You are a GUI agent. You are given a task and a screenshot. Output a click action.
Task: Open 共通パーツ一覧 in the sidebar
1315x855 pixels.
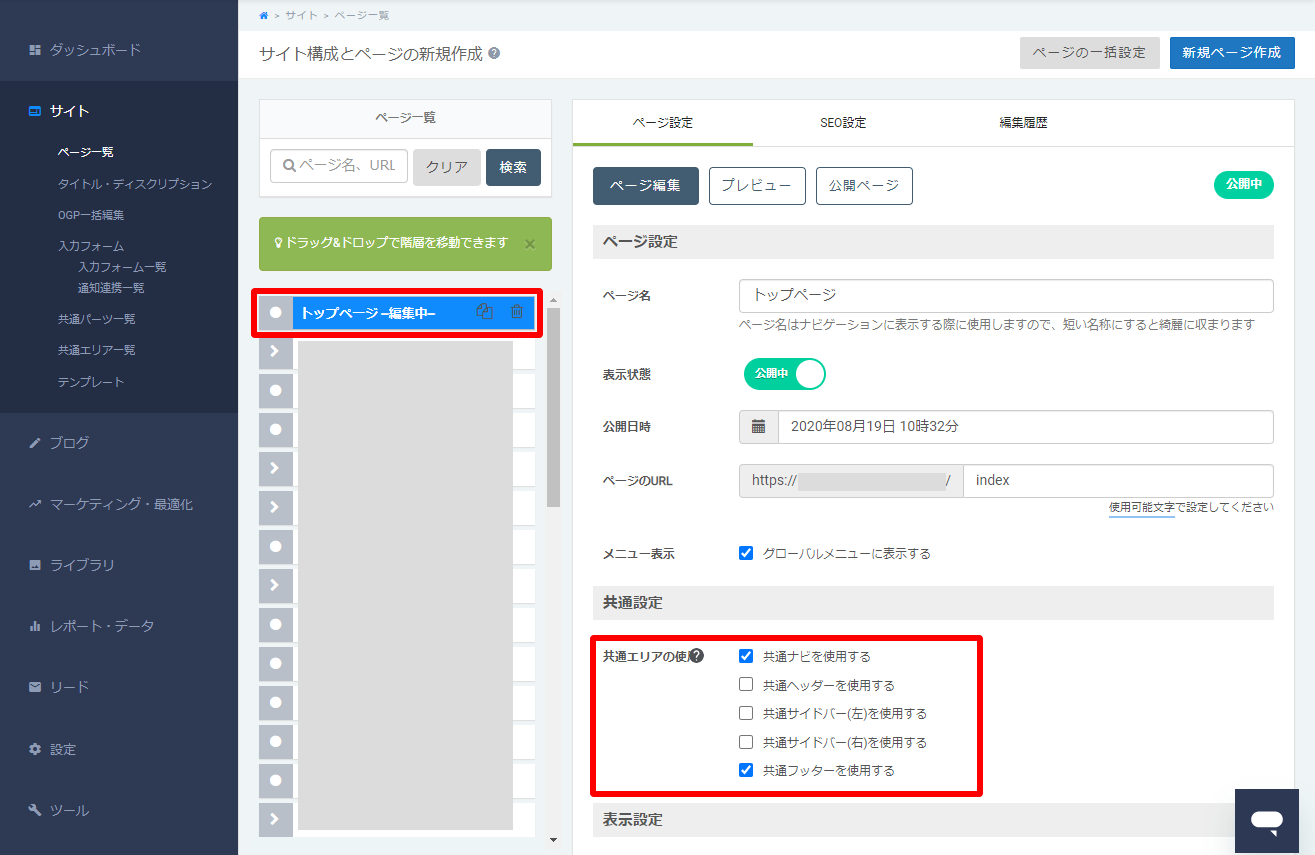tap(97, 319)
